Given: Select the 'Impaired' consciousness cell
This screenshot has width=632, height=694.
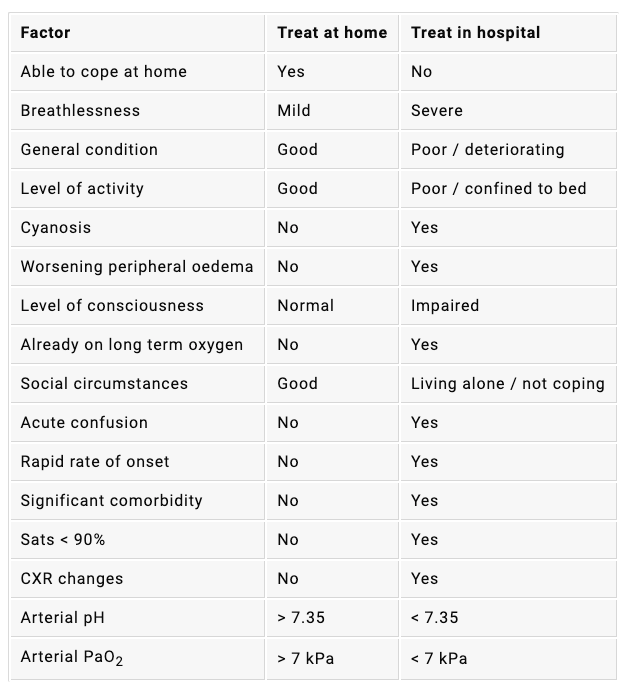Looking at the screenshot, I should click(445, 306).
